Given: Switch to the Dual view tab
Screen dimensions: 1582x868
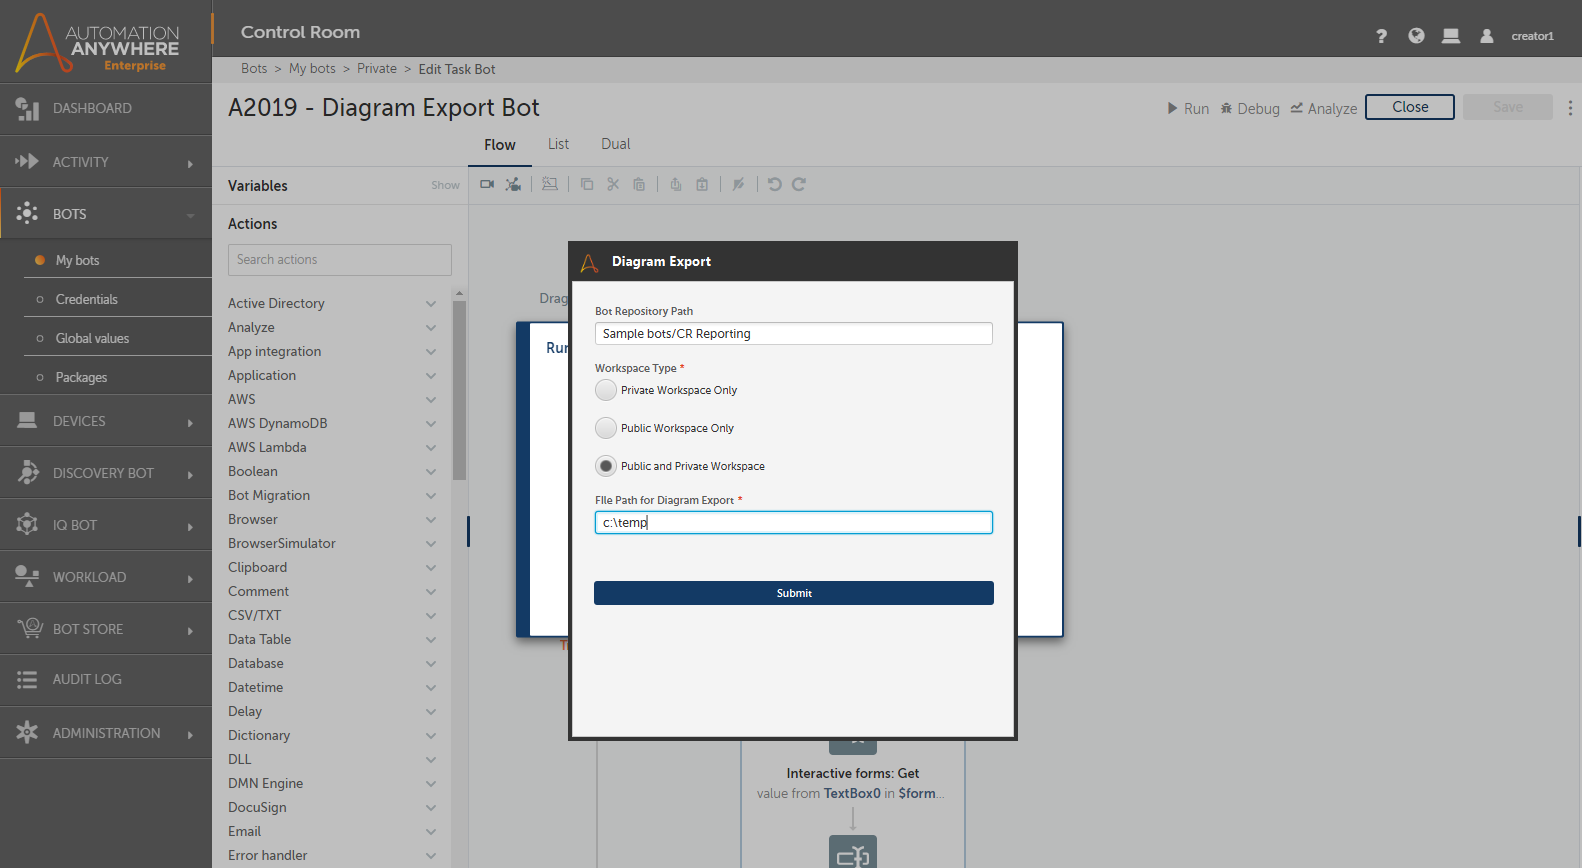Looking at the screenshot, I should click(x=615, y=144).
